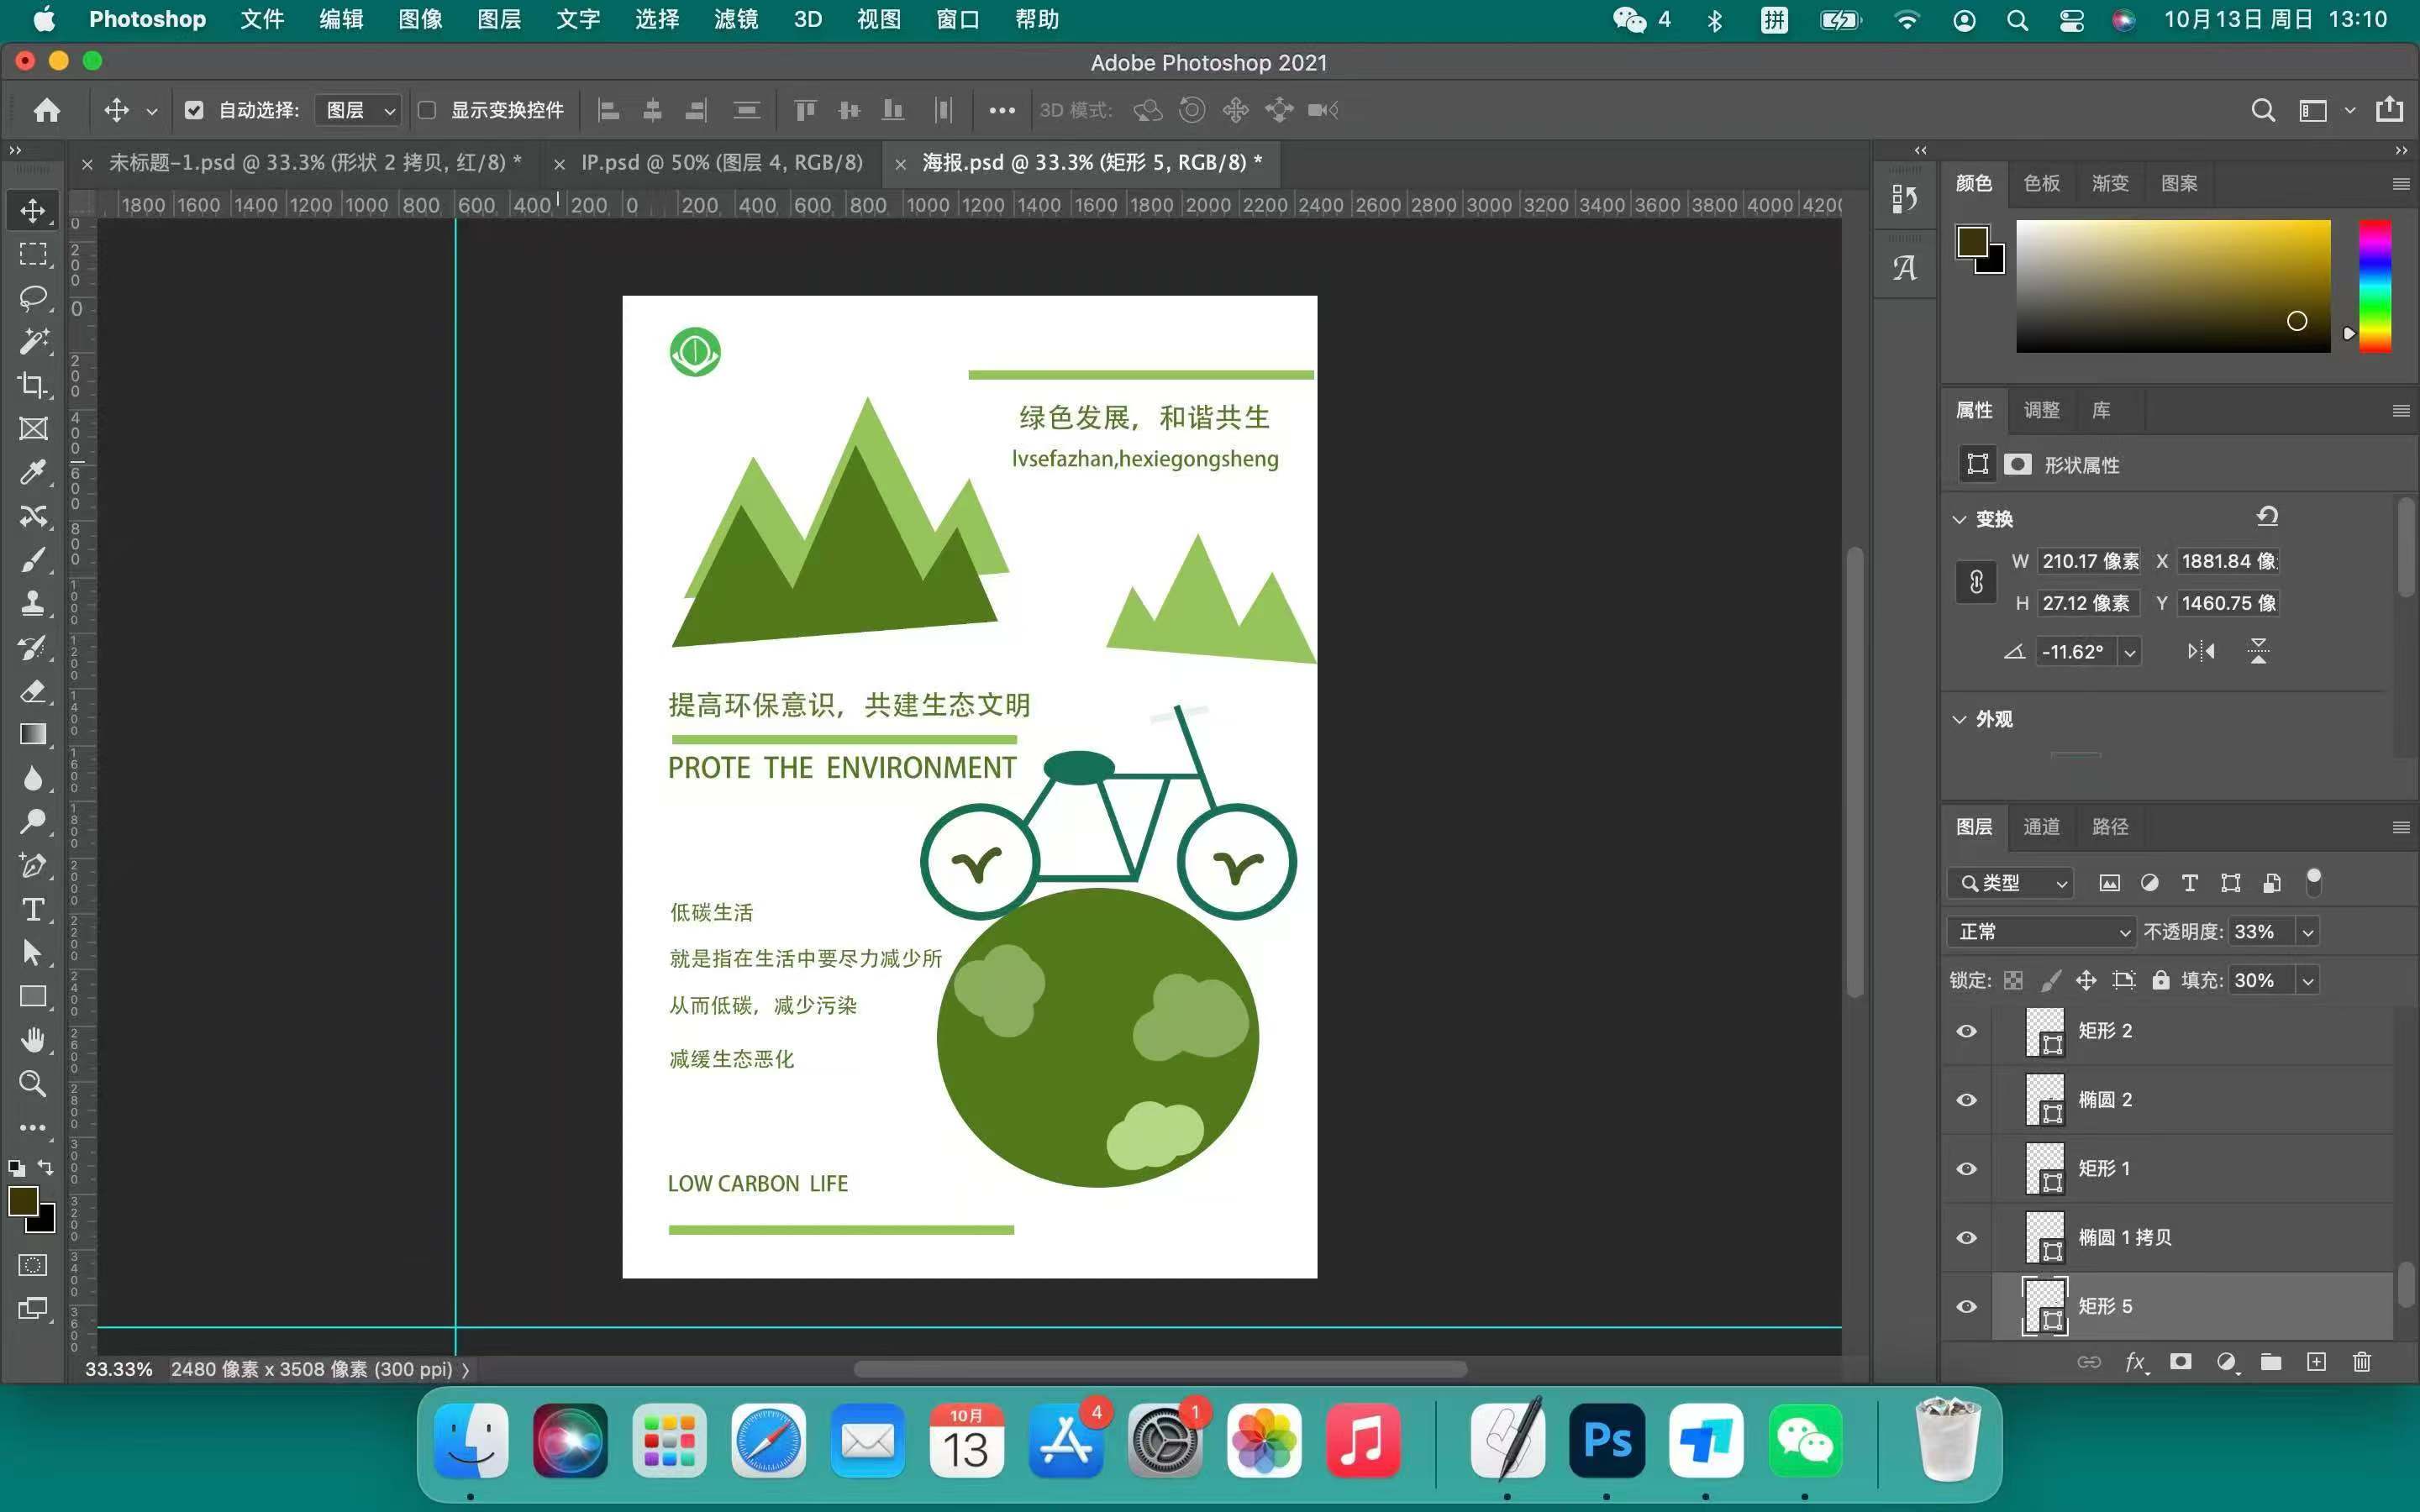Image resolution: width=2420 pixels, height=1512 pixels.
Task: Select the Gradient tool
Action: pos(33,734)
